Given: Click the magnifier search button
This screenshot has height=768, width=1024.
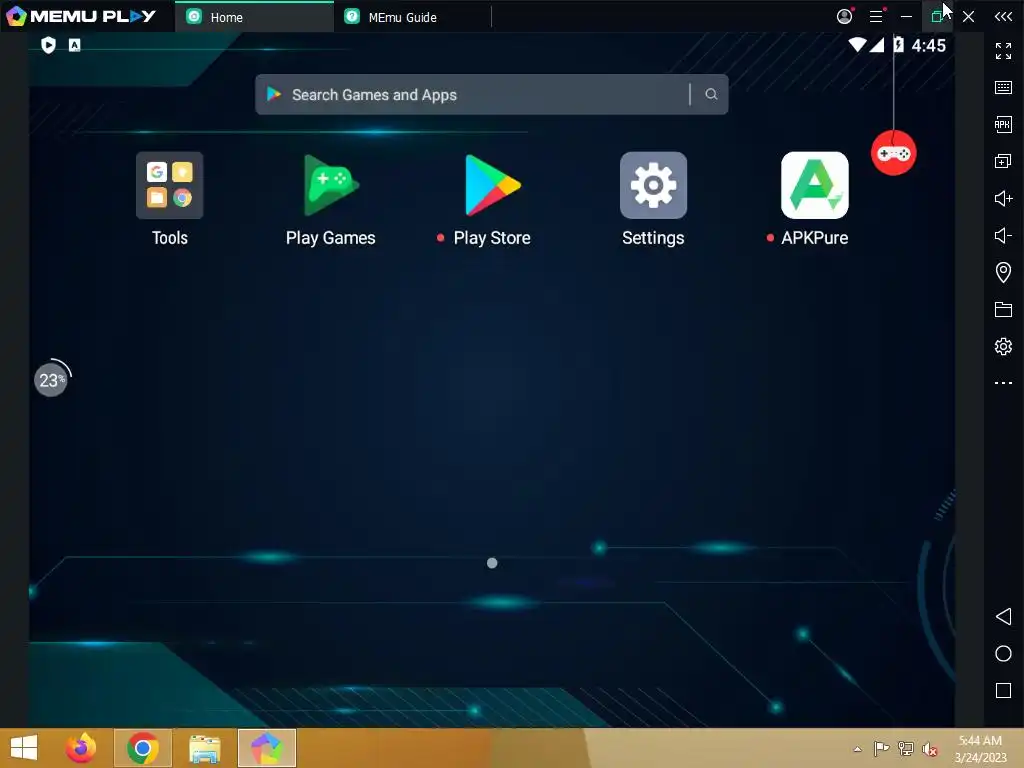Looking at the screenshot, I should [x=711, y=95].
